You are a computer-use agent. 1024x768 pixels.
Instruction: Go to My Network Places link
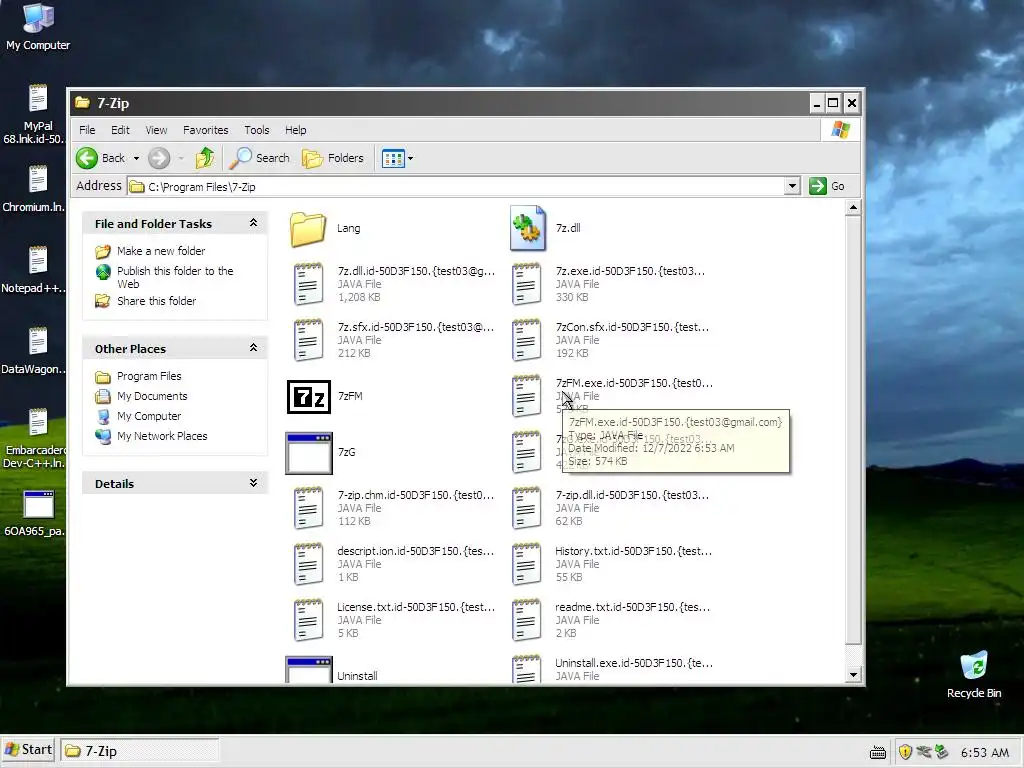162,436
